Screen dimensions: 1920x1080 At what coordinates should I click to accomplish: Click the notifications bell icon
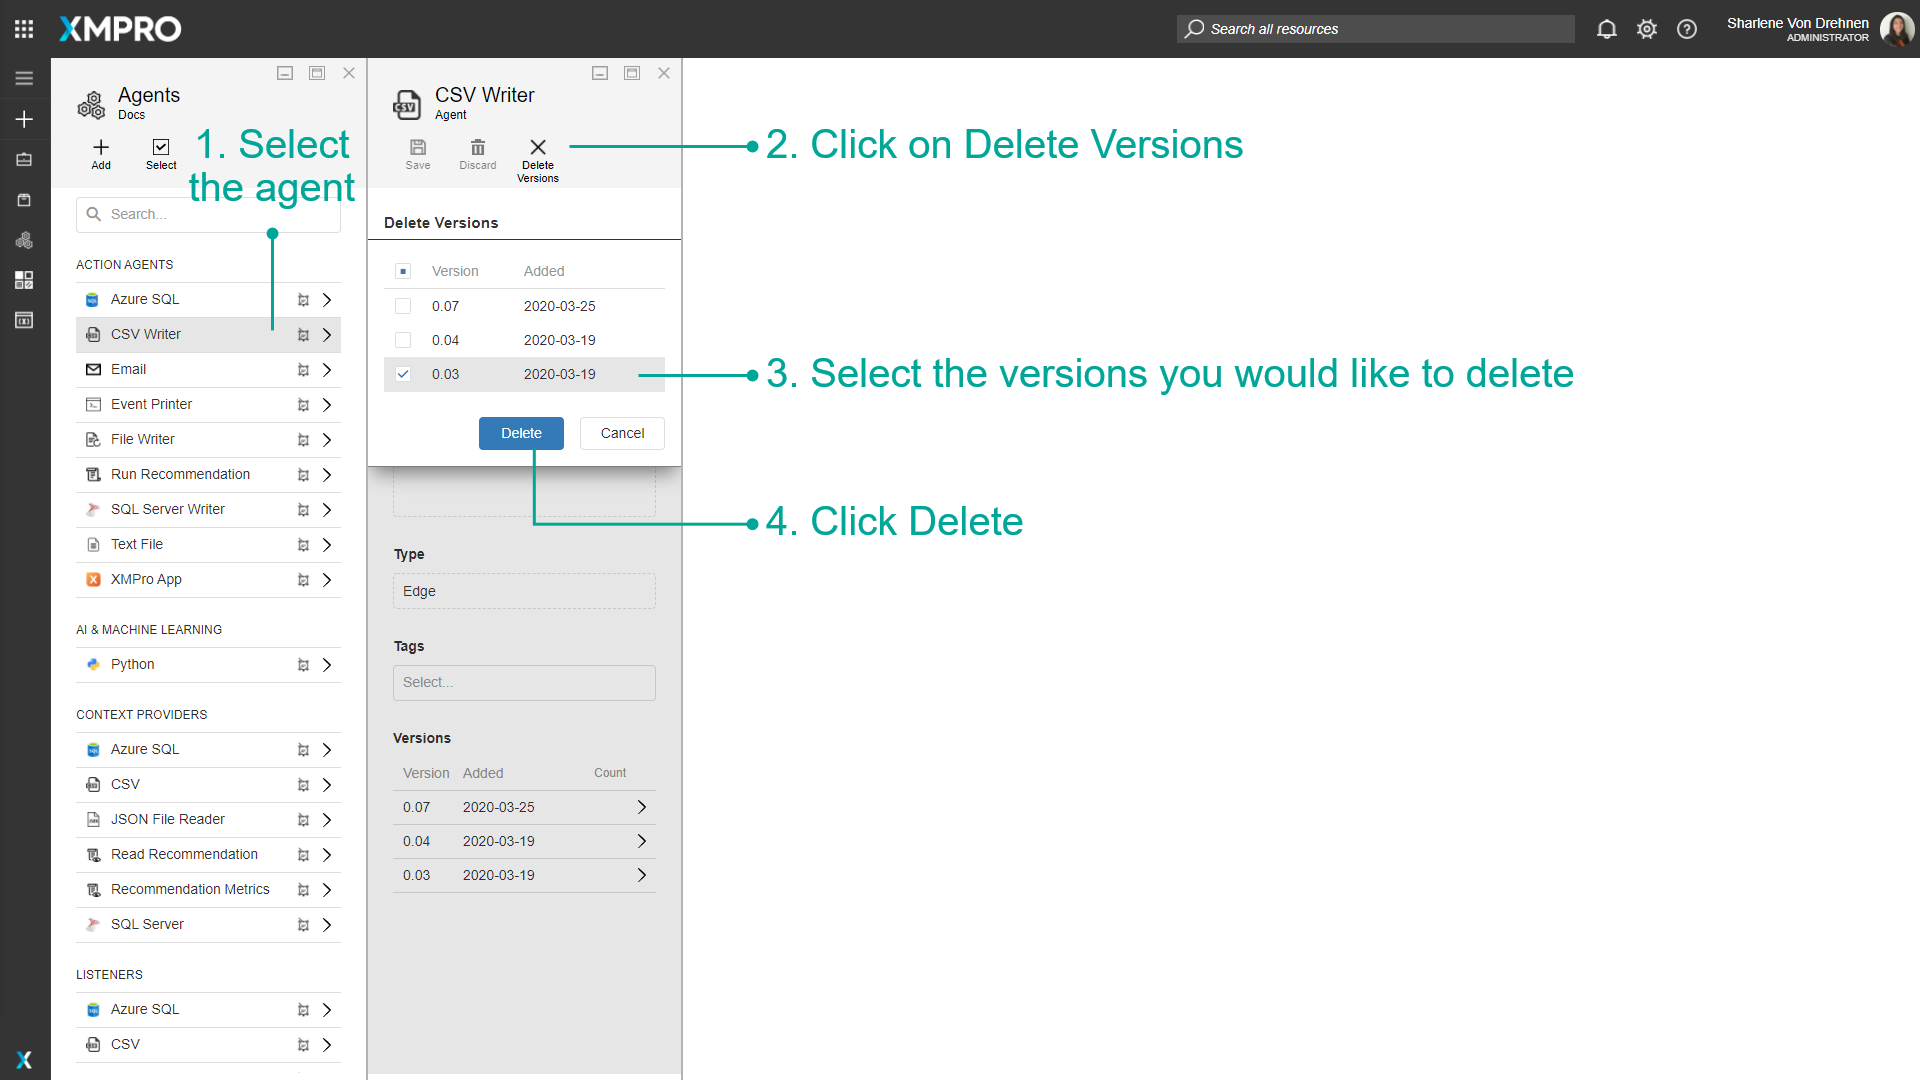(x=1606, y=29)
